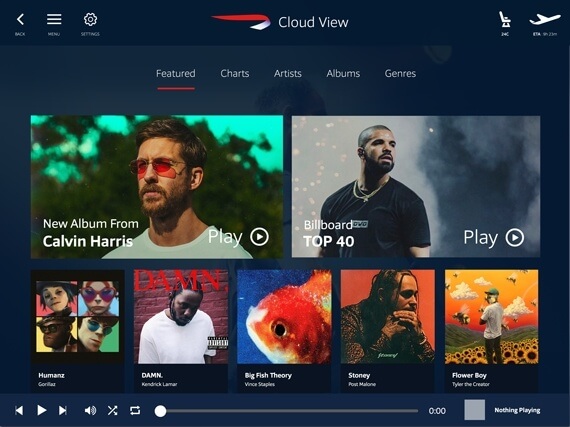Click the Flower Boy title text
Screen dimensions: 570x427
pos(469,375)
